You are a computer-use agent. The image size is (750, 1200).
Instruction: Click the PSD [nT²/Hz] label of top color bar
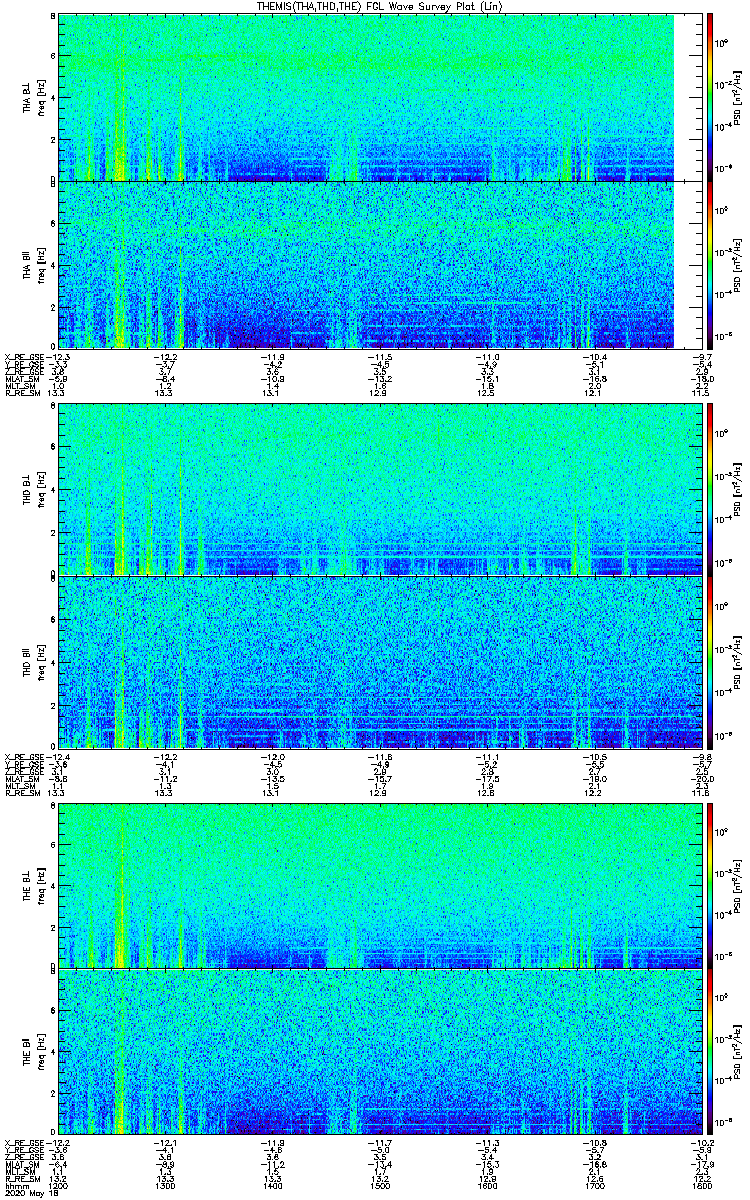point(738,98)
